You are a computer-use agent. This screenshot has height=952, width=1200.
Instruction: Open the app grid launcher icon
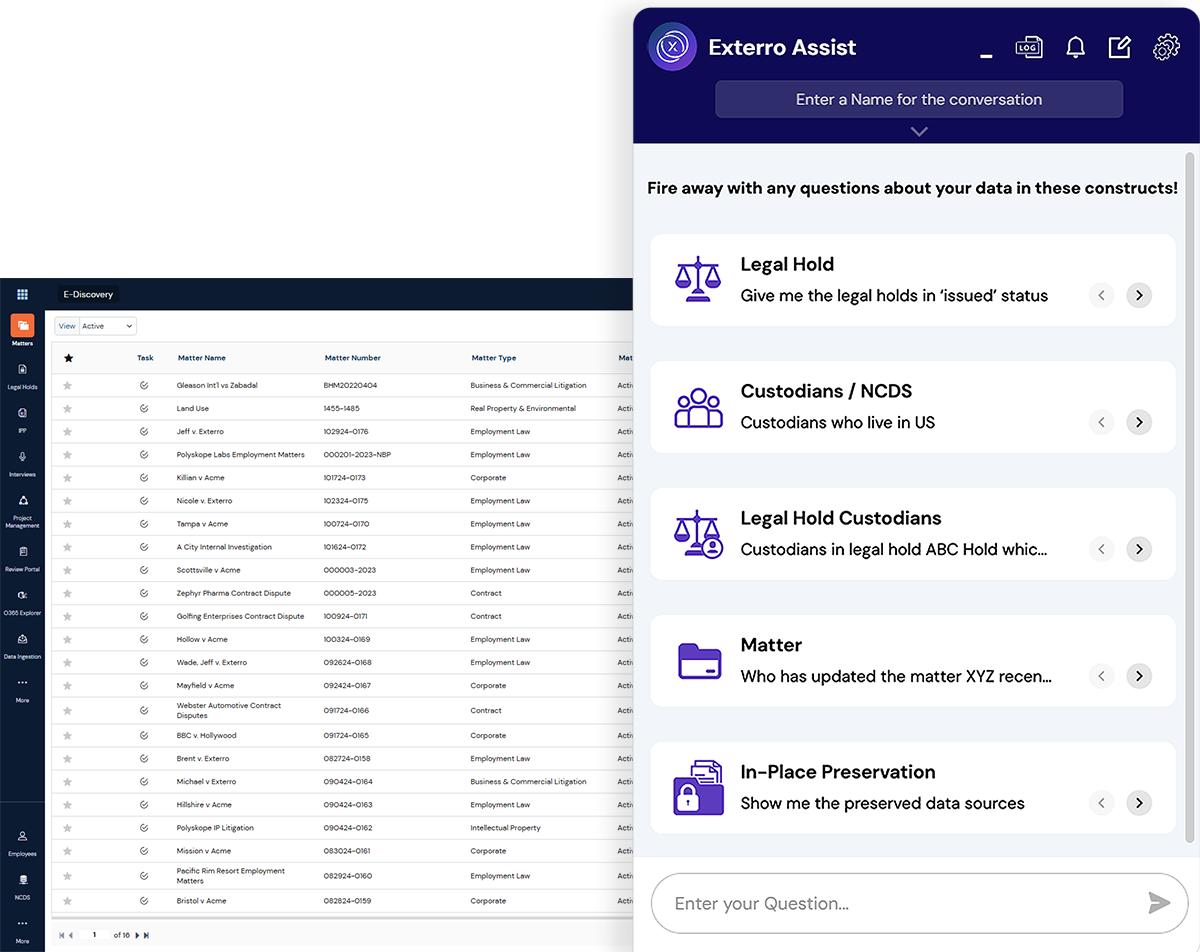coord(22,295)
